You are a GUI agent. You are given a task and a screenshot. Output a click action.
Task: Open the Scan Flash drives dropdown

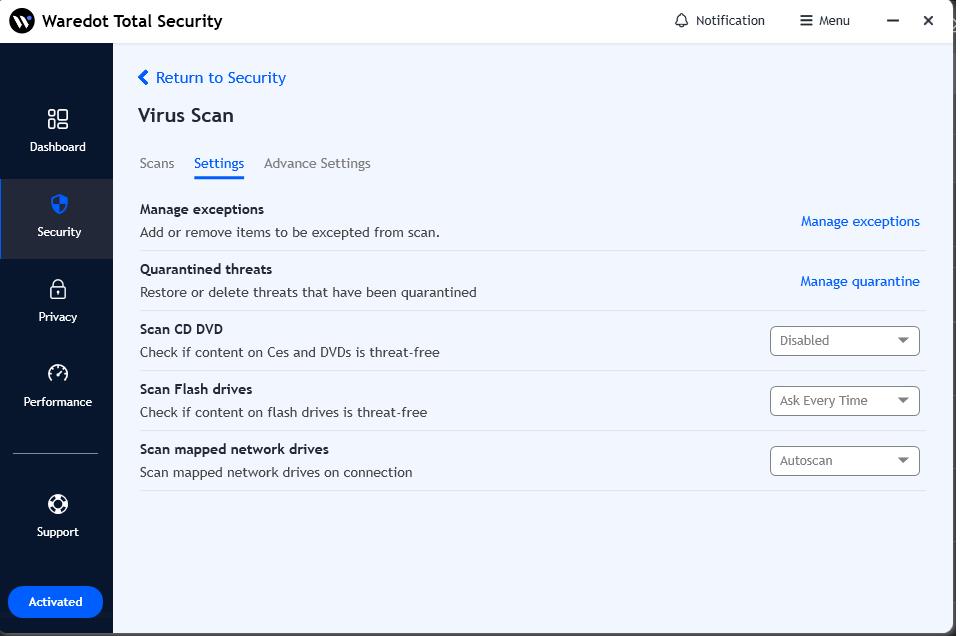844,401
